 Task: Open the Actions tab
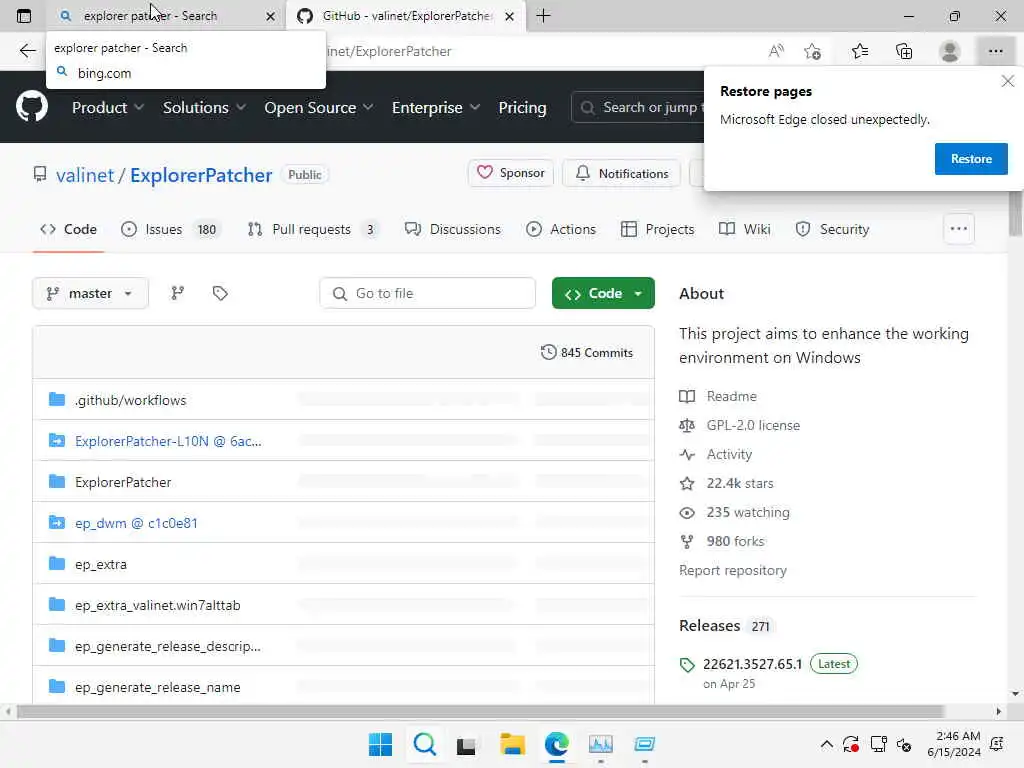pos(561,229)
